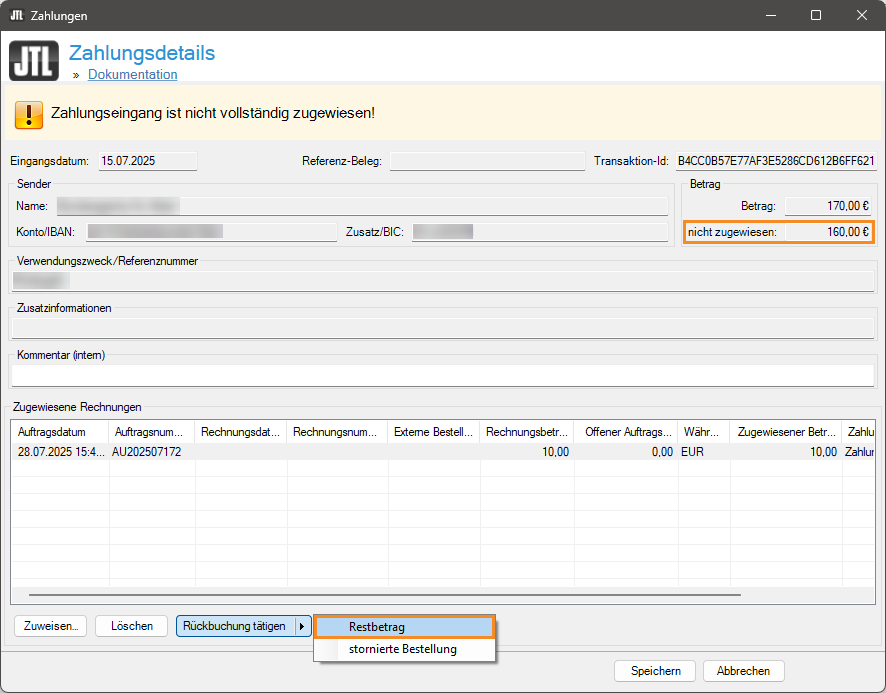This screenshot has height=693, width=886.
Task: Click into the Kommentar (intern) field
Action: click(442, 375)
